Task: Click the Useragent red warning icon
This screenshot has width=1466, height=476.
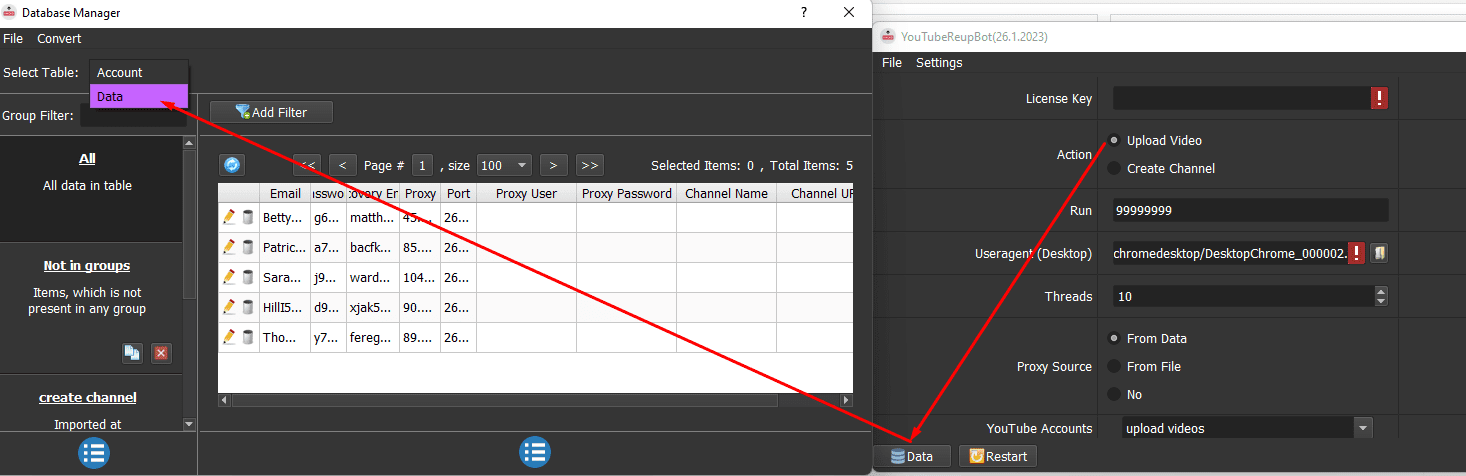Action: tap(1356, 253)
